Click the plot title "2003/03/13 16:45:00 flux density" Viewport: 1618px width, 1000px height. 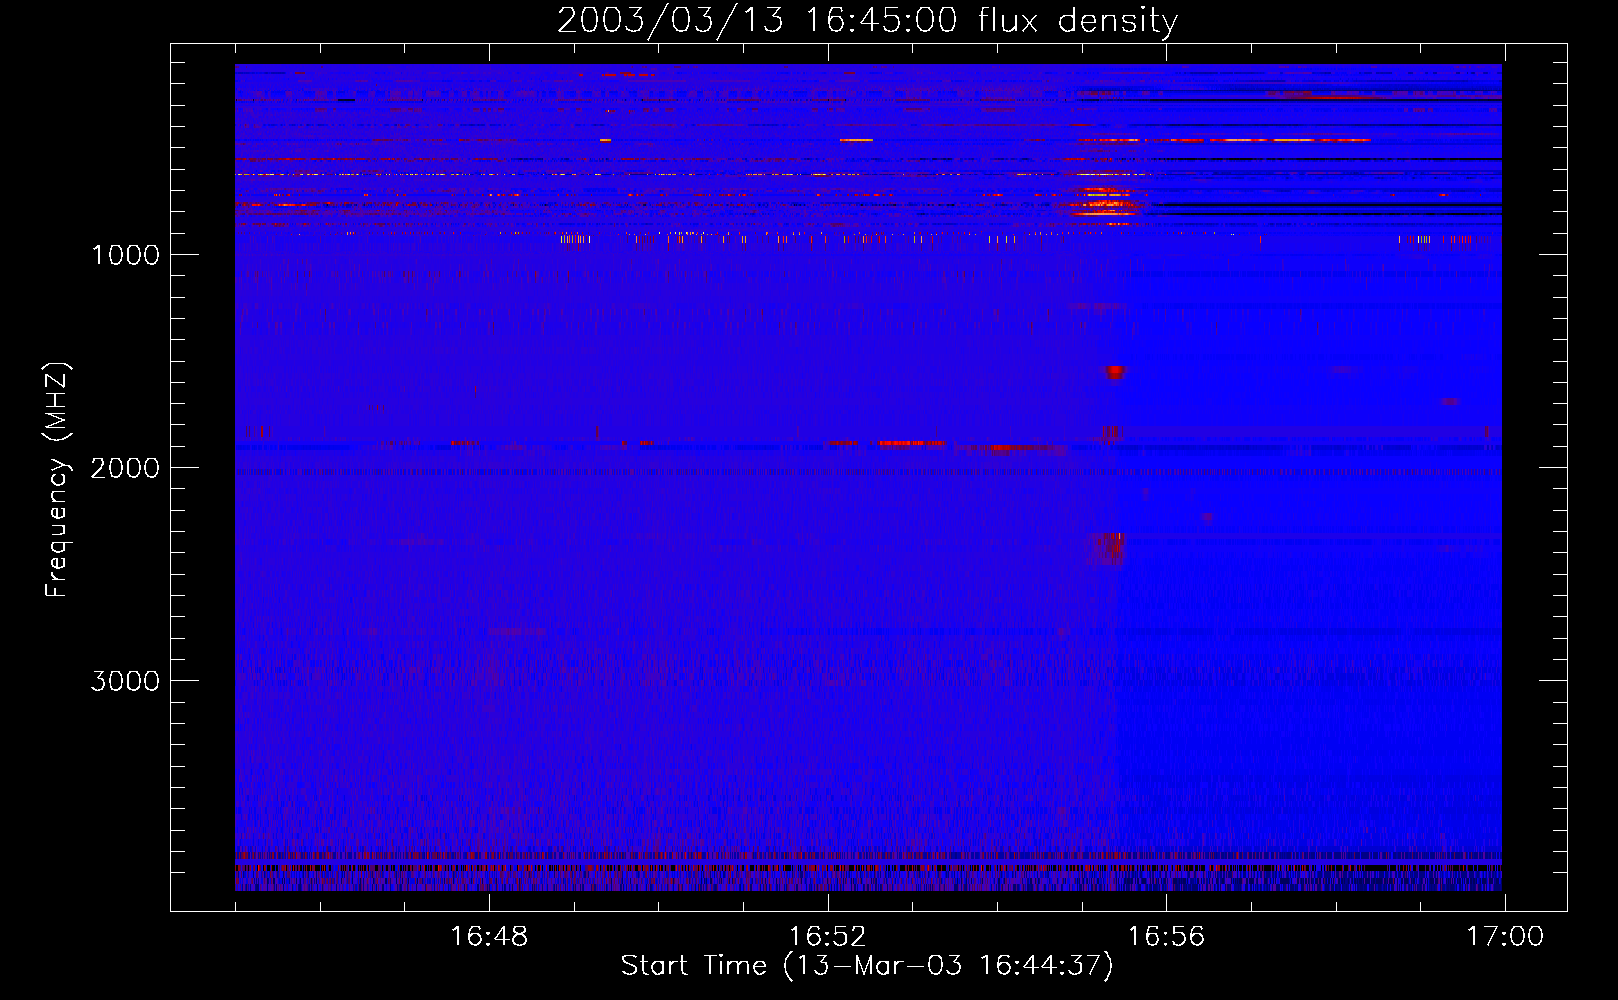(x=867, y=21)
